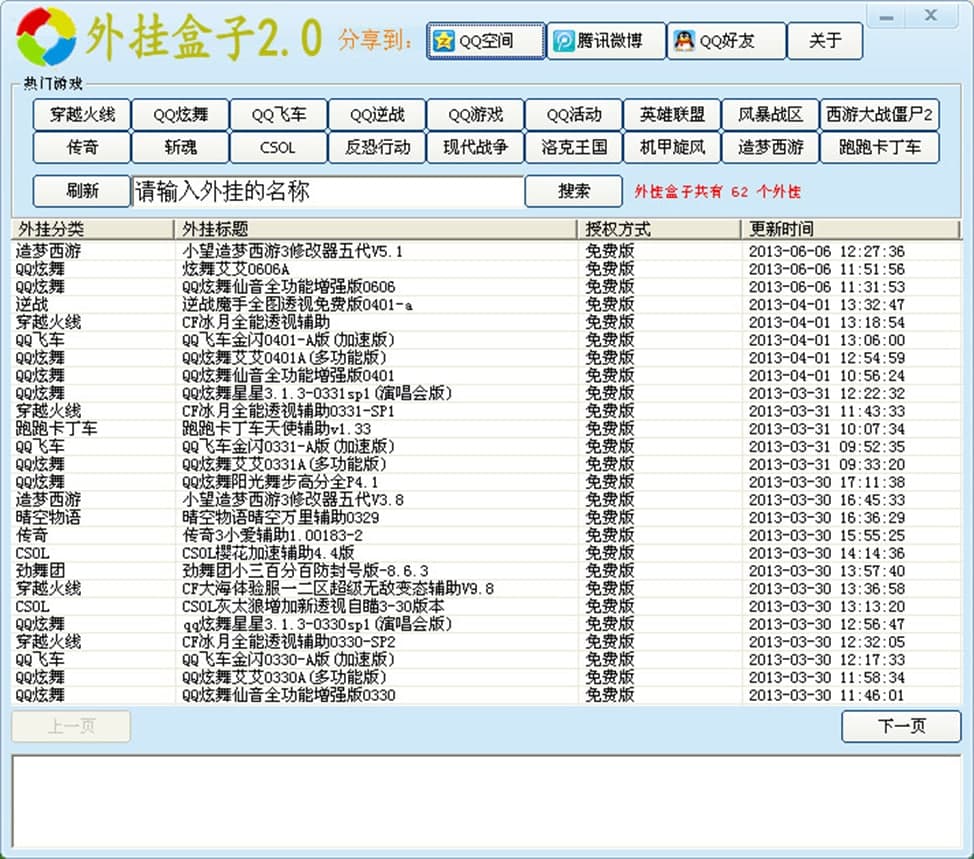Select row 小望造梦西游3修改器五代V5.1
The width and height of the screenshot is (974, 859).
(x=486, y=251)
